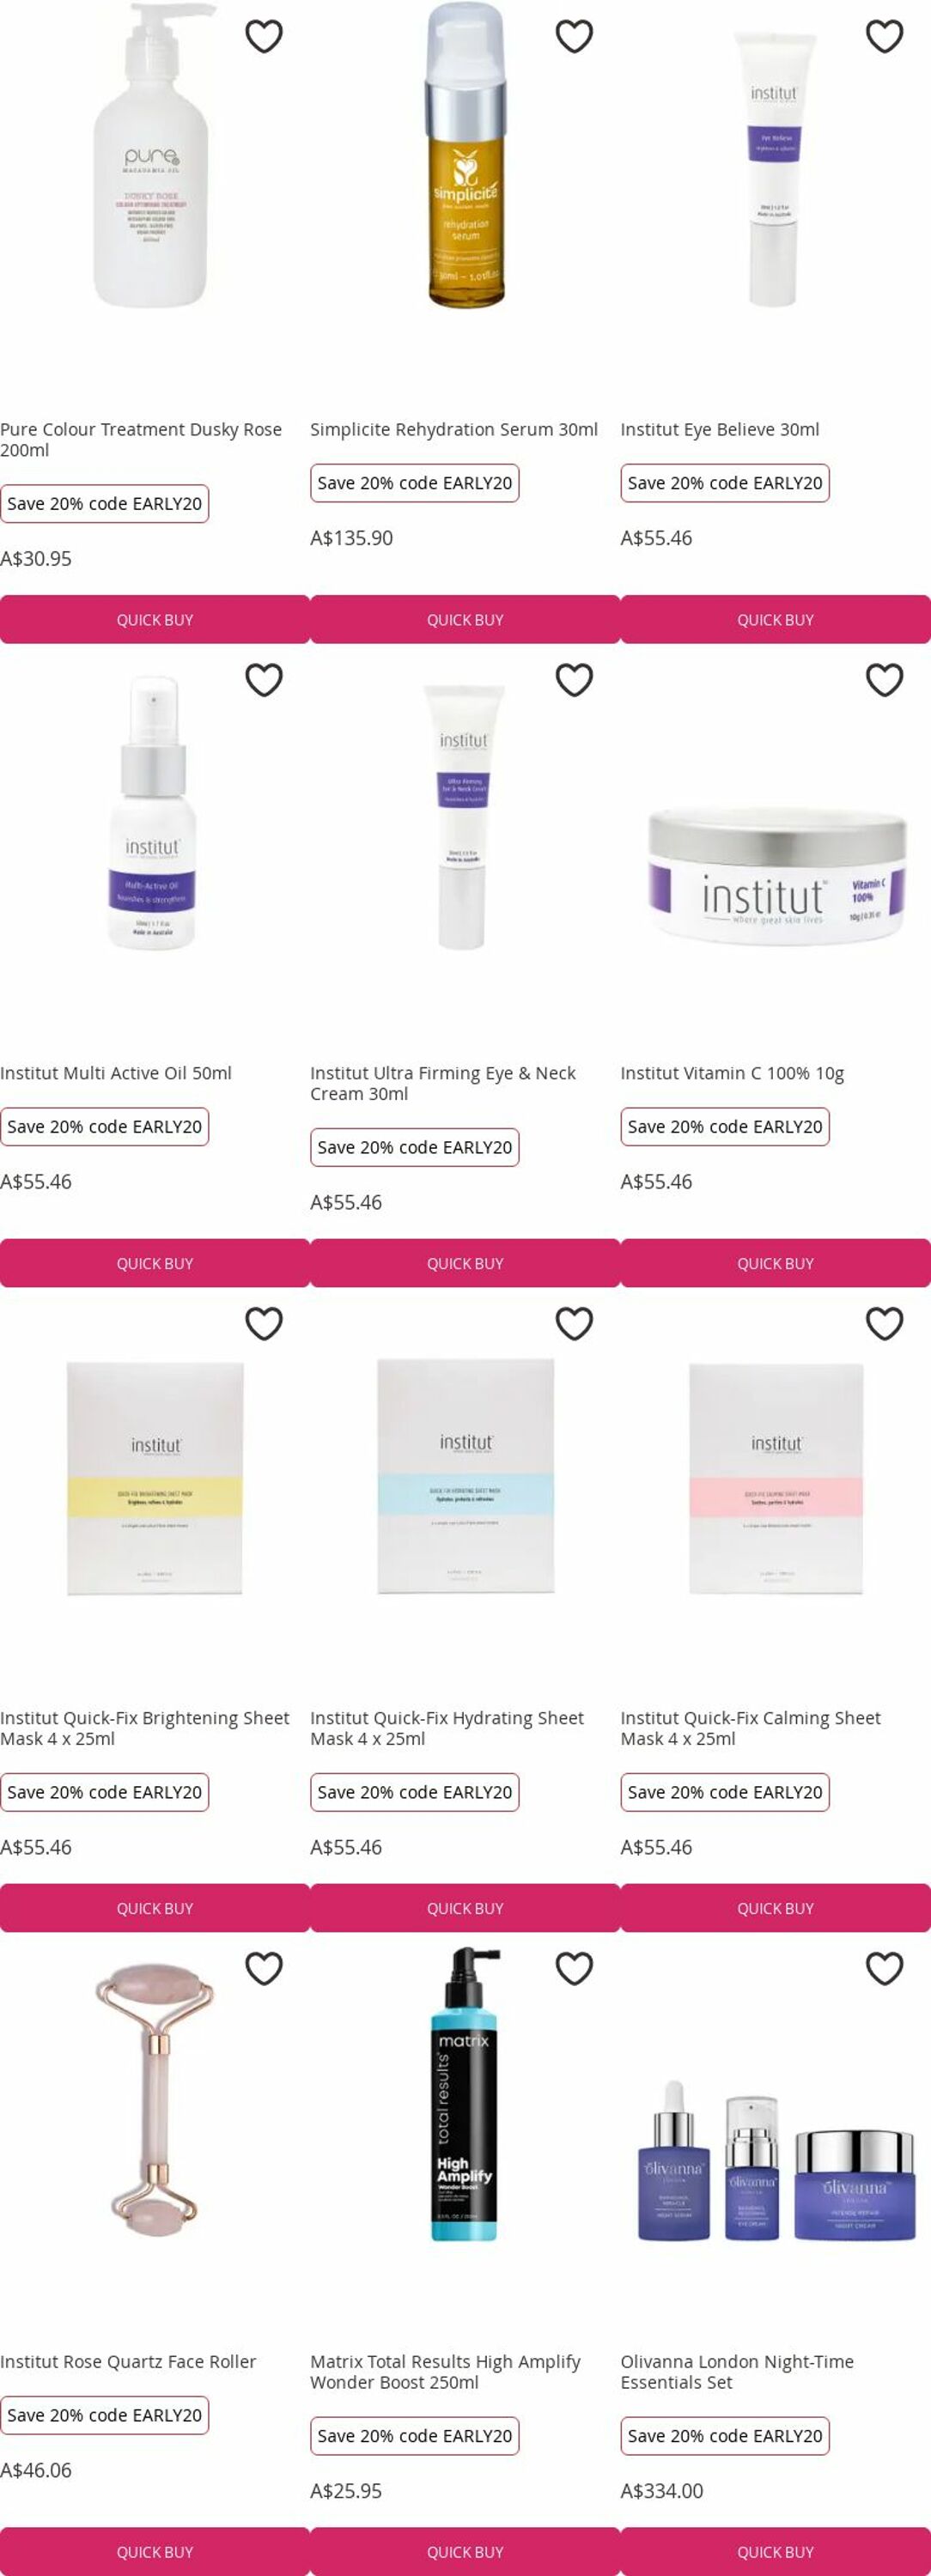Toggle wishlist heart for Institut Ultra Firming Cream
This screenshot has height=2576, width=931.
click(x=574, y=680)
